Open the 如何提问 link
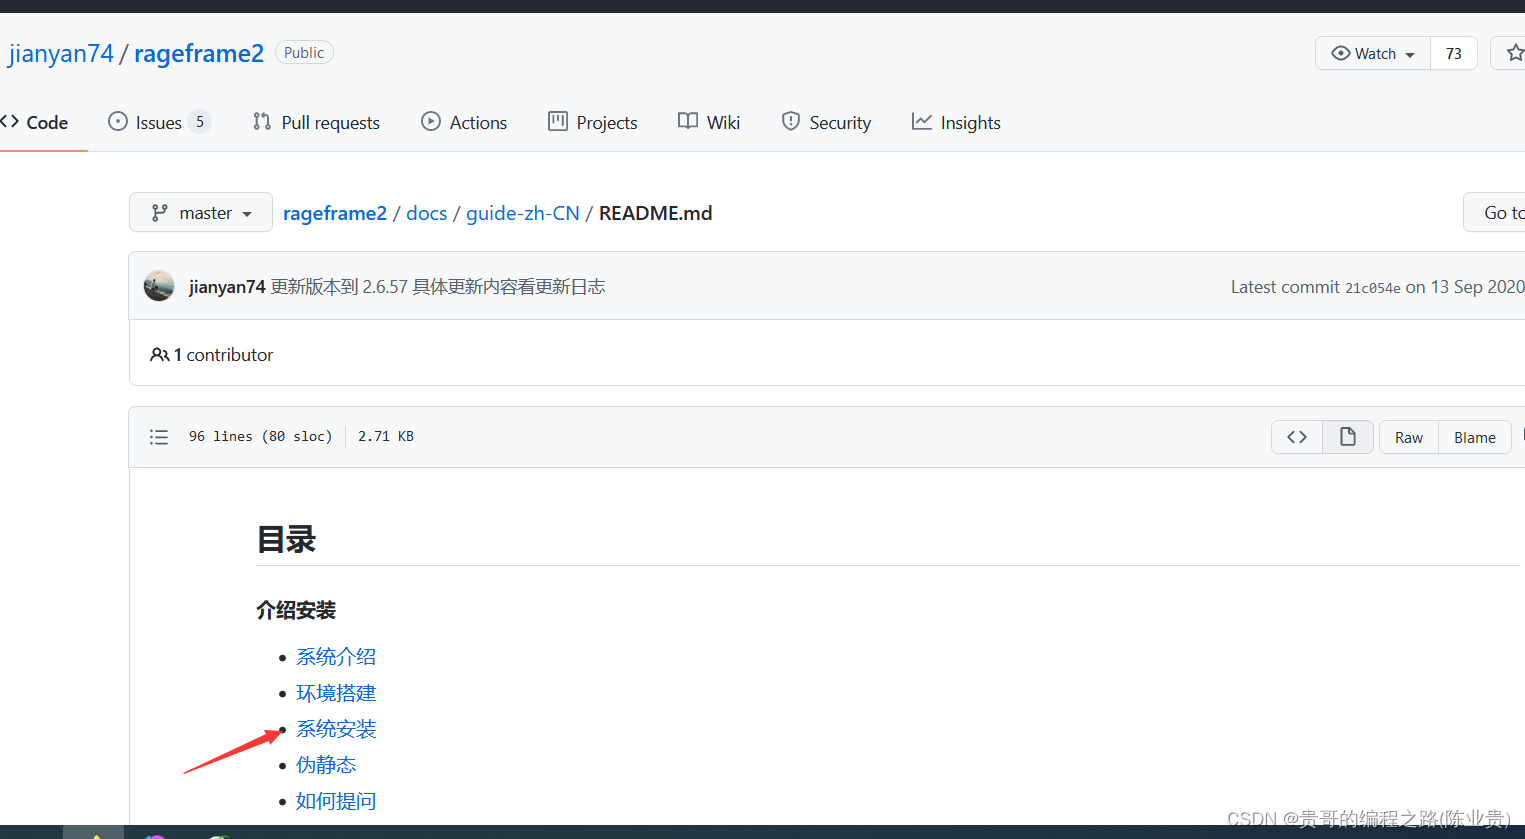The width and height of the screenshot is (1525, 839). (336, 801)
